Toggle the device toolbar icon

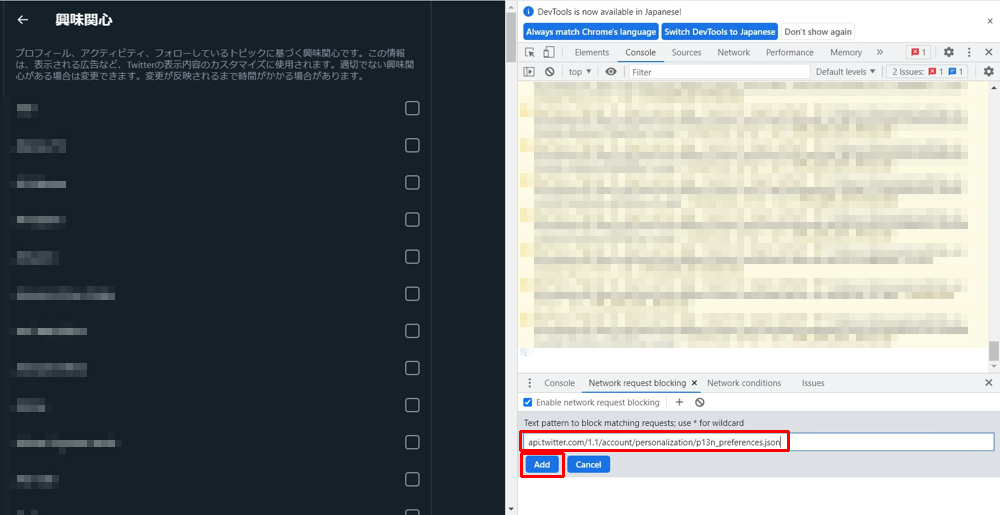coord(548,52)
